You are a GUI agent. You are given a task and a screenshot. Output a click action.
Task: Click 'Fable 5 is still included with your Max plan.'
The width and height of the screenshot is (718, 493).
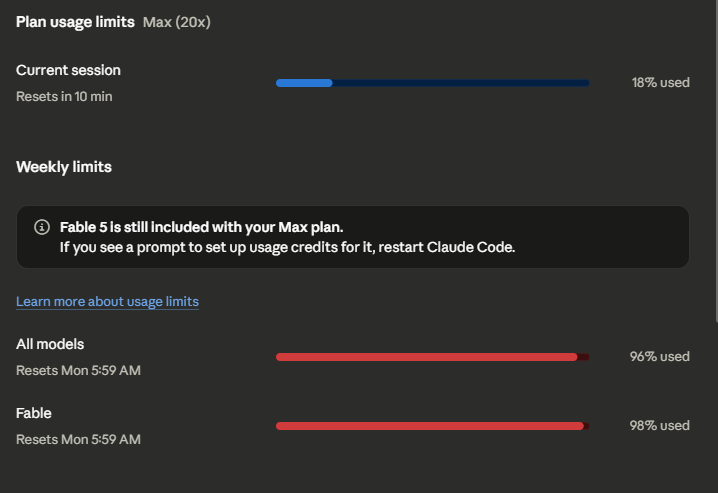[201, 227]
